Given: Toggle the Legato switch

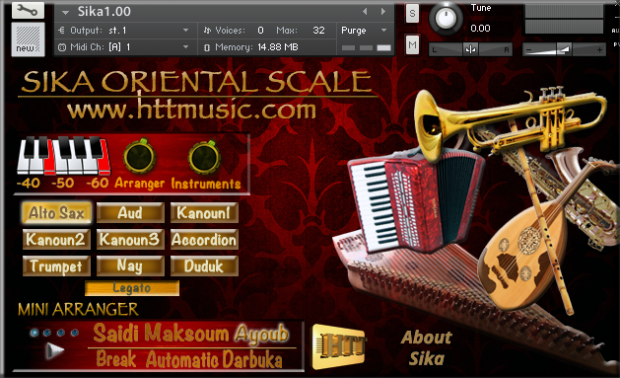Looking at the screenshot, I should pos(132,288).
